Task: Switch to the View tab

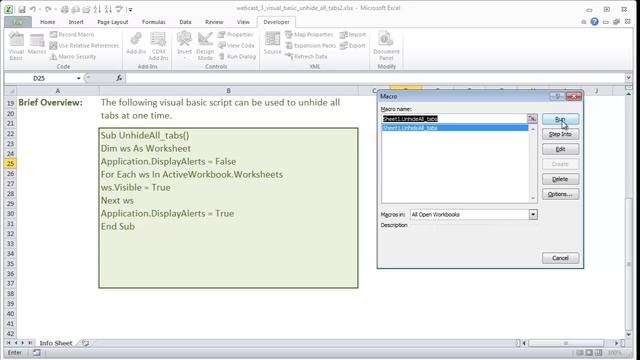Action: point(243,22)
